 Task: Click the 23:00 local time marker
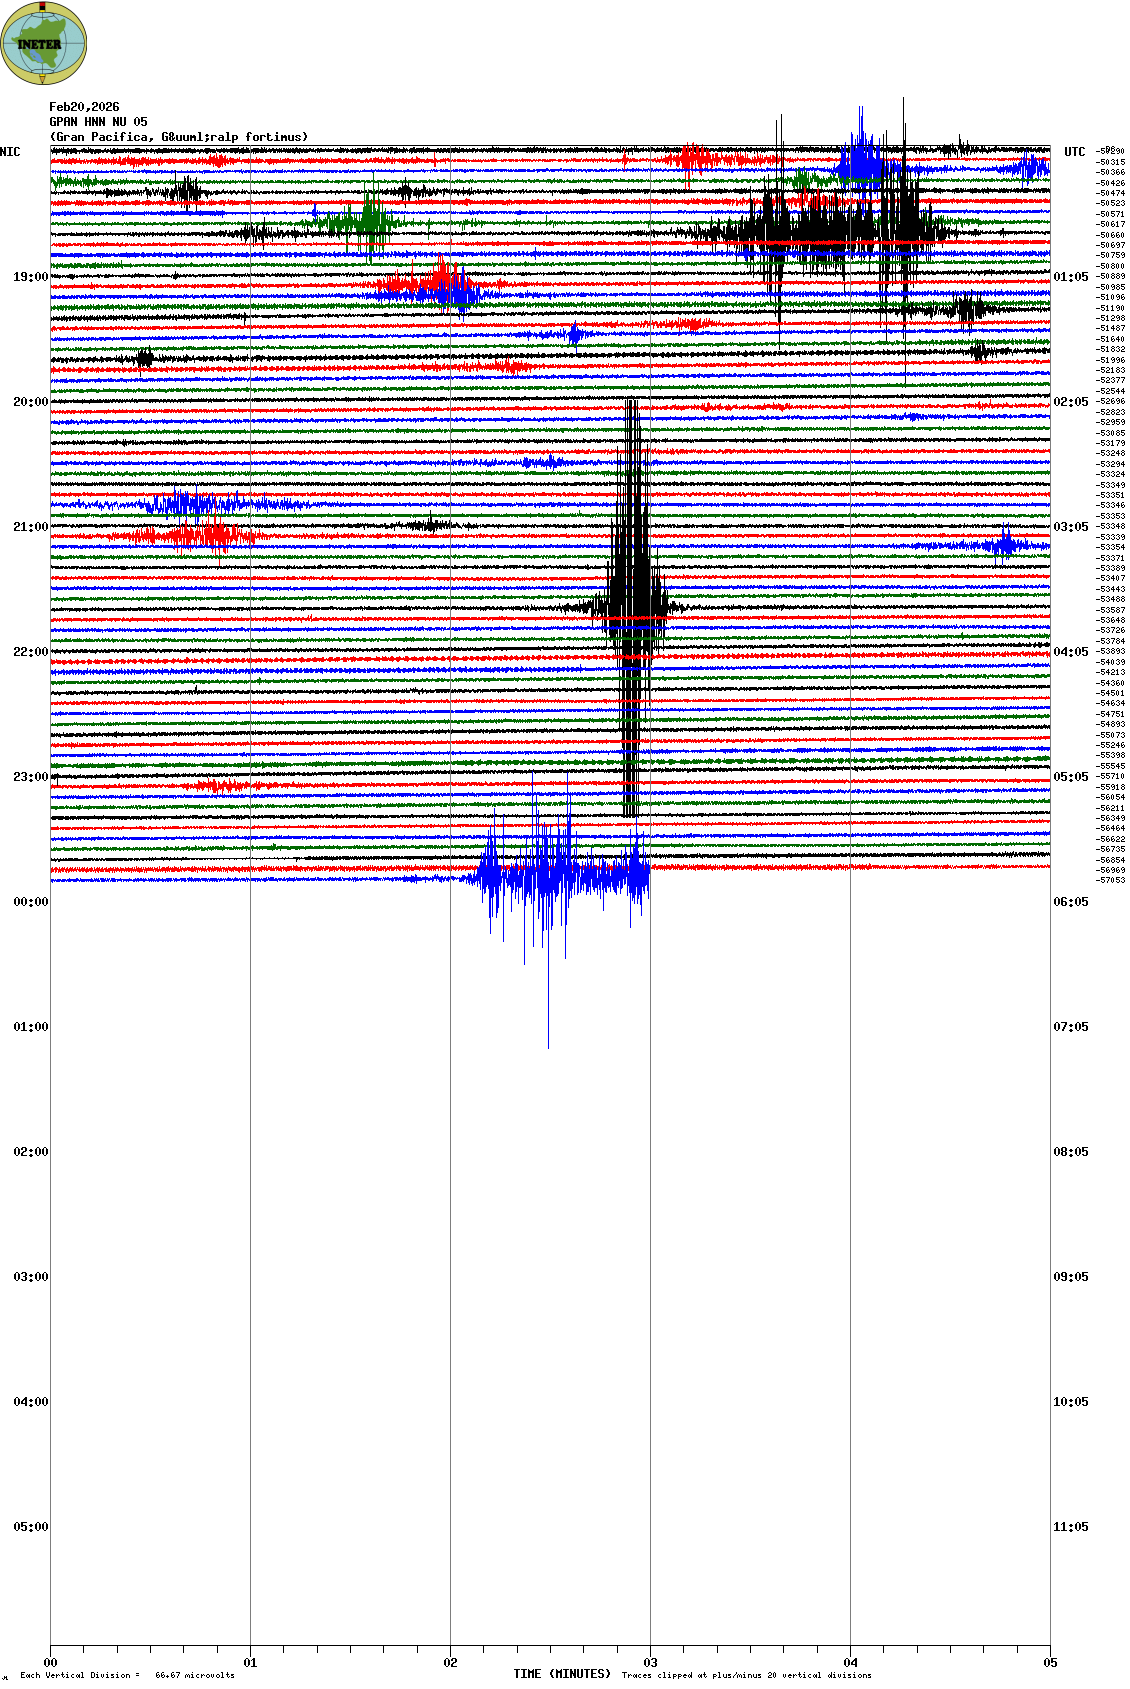[30, 777]
